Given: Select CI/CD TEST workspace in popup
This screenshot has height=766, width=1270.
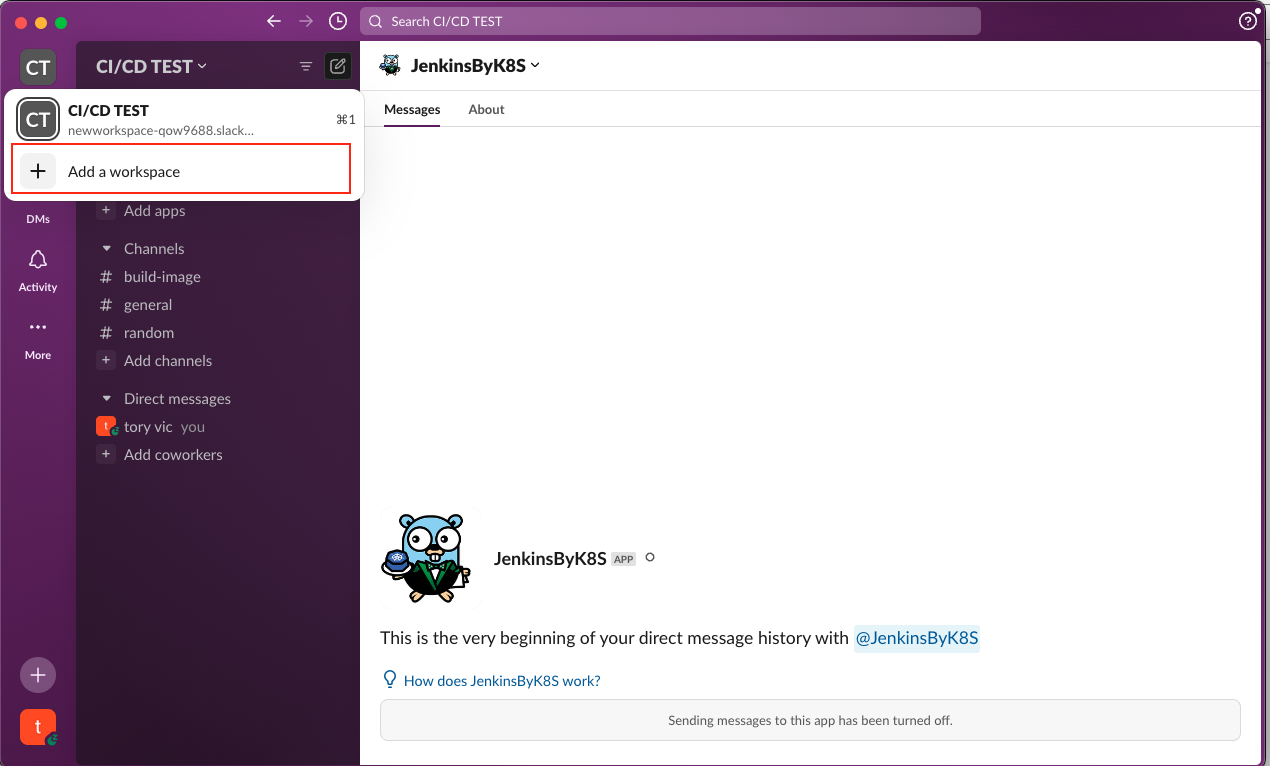Looking at the screenshot, I should pyautogui.click(x=185, y=120).
